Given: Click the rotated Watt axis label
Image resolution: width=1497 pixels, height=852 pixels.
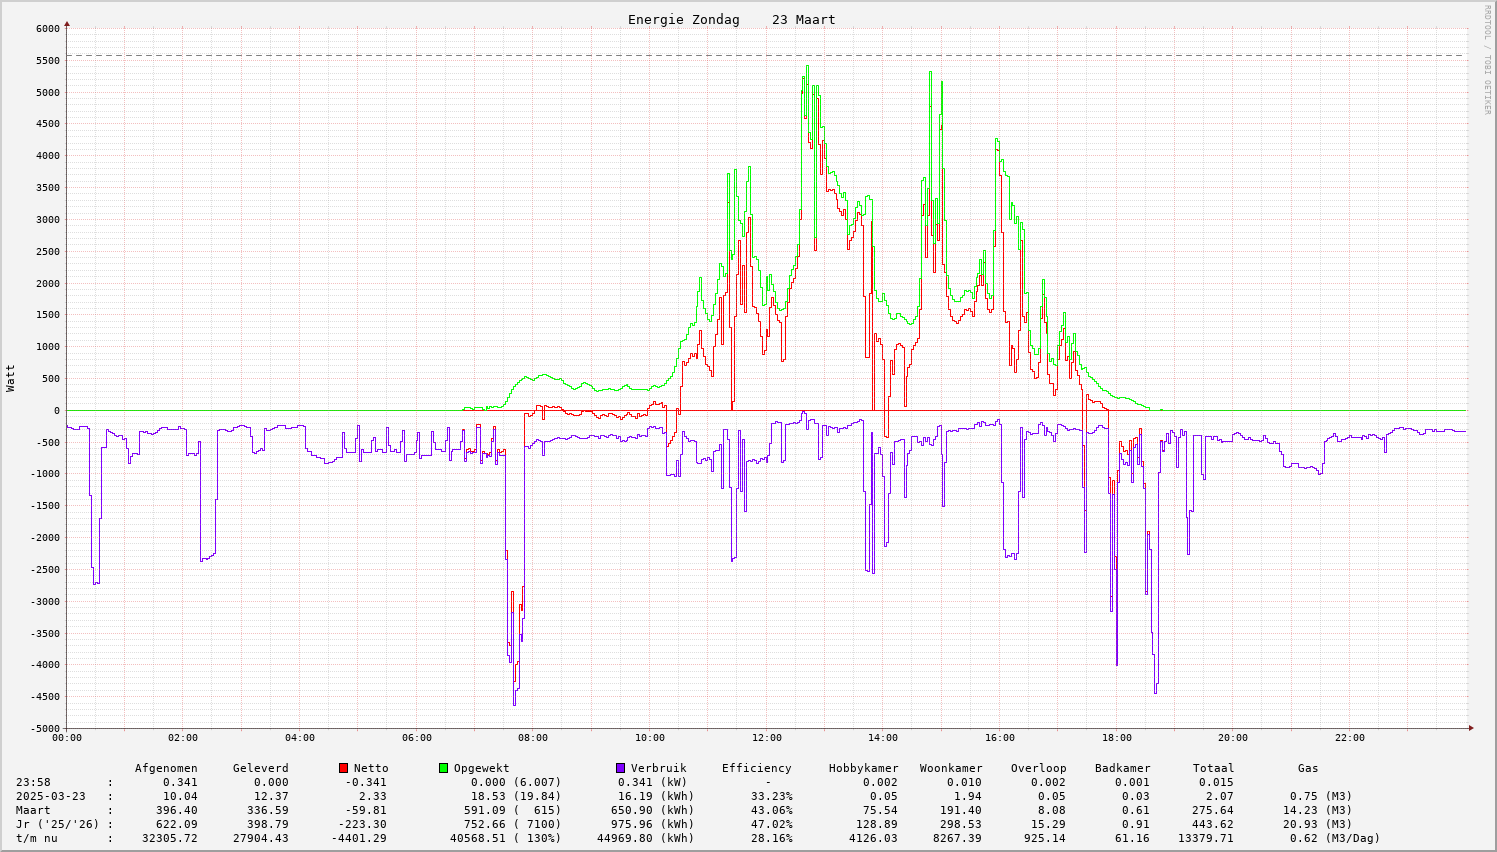Looking at the screenshot, I should click(x=11, y=378).
